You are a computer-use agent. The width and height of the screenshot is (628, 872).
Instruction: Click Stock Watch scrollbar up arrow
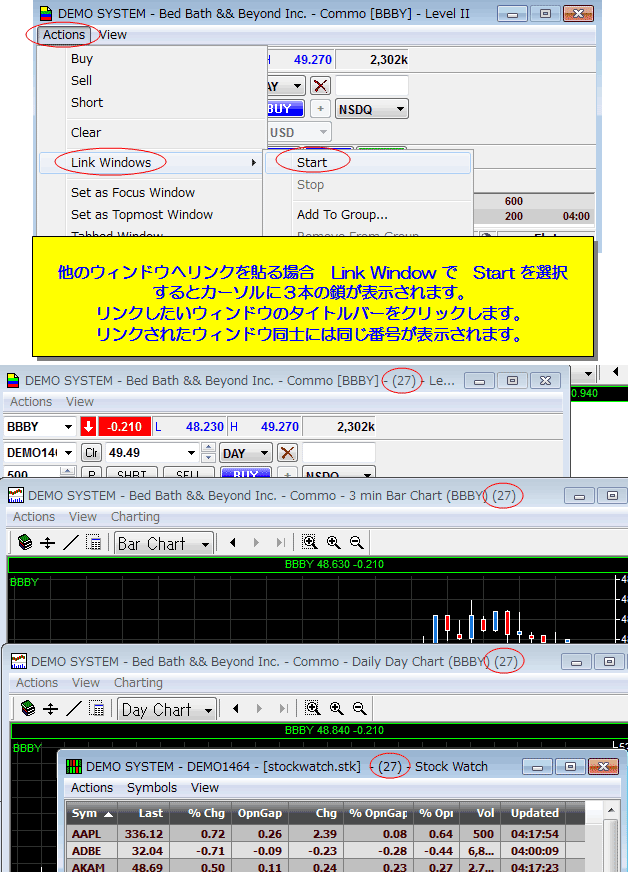coord(610,810)
